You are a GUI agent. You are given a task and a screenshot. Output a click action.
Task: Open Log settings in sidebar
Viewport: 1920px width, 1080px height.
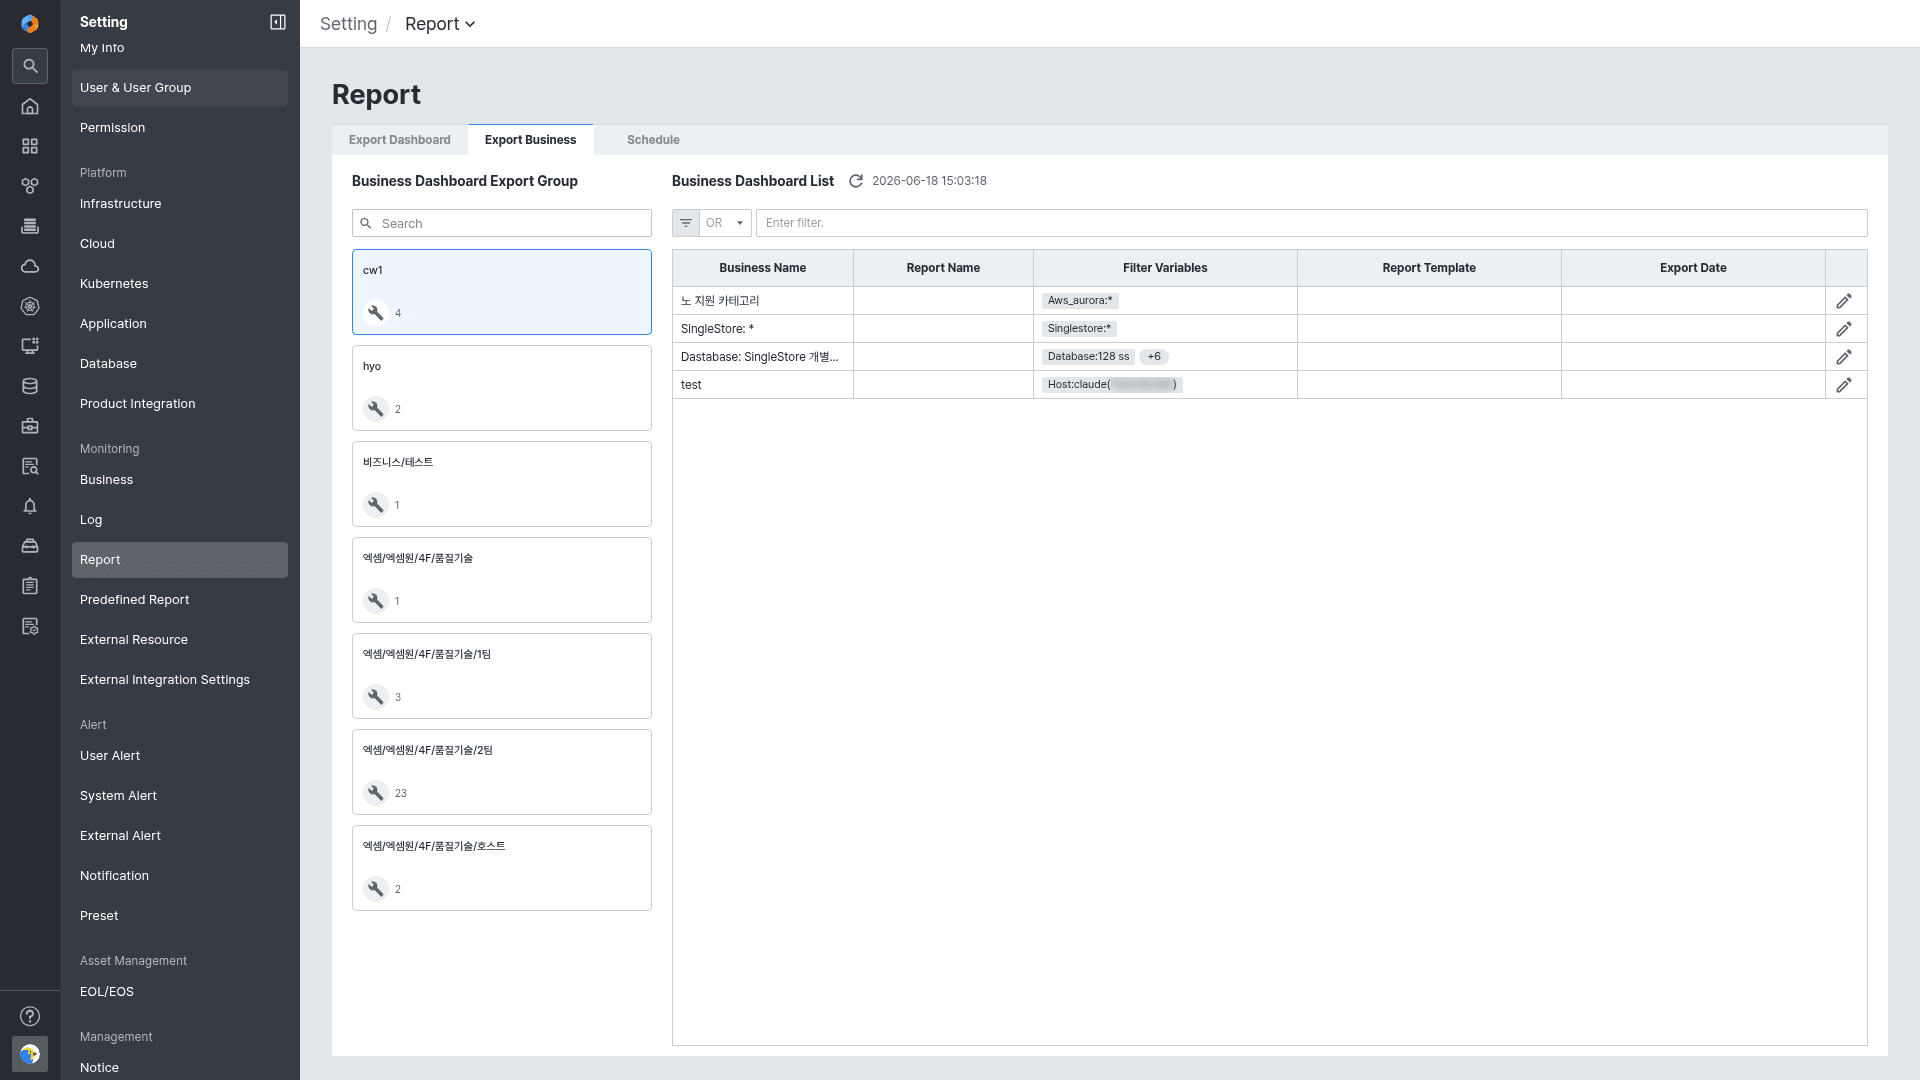tap(180, 520)
